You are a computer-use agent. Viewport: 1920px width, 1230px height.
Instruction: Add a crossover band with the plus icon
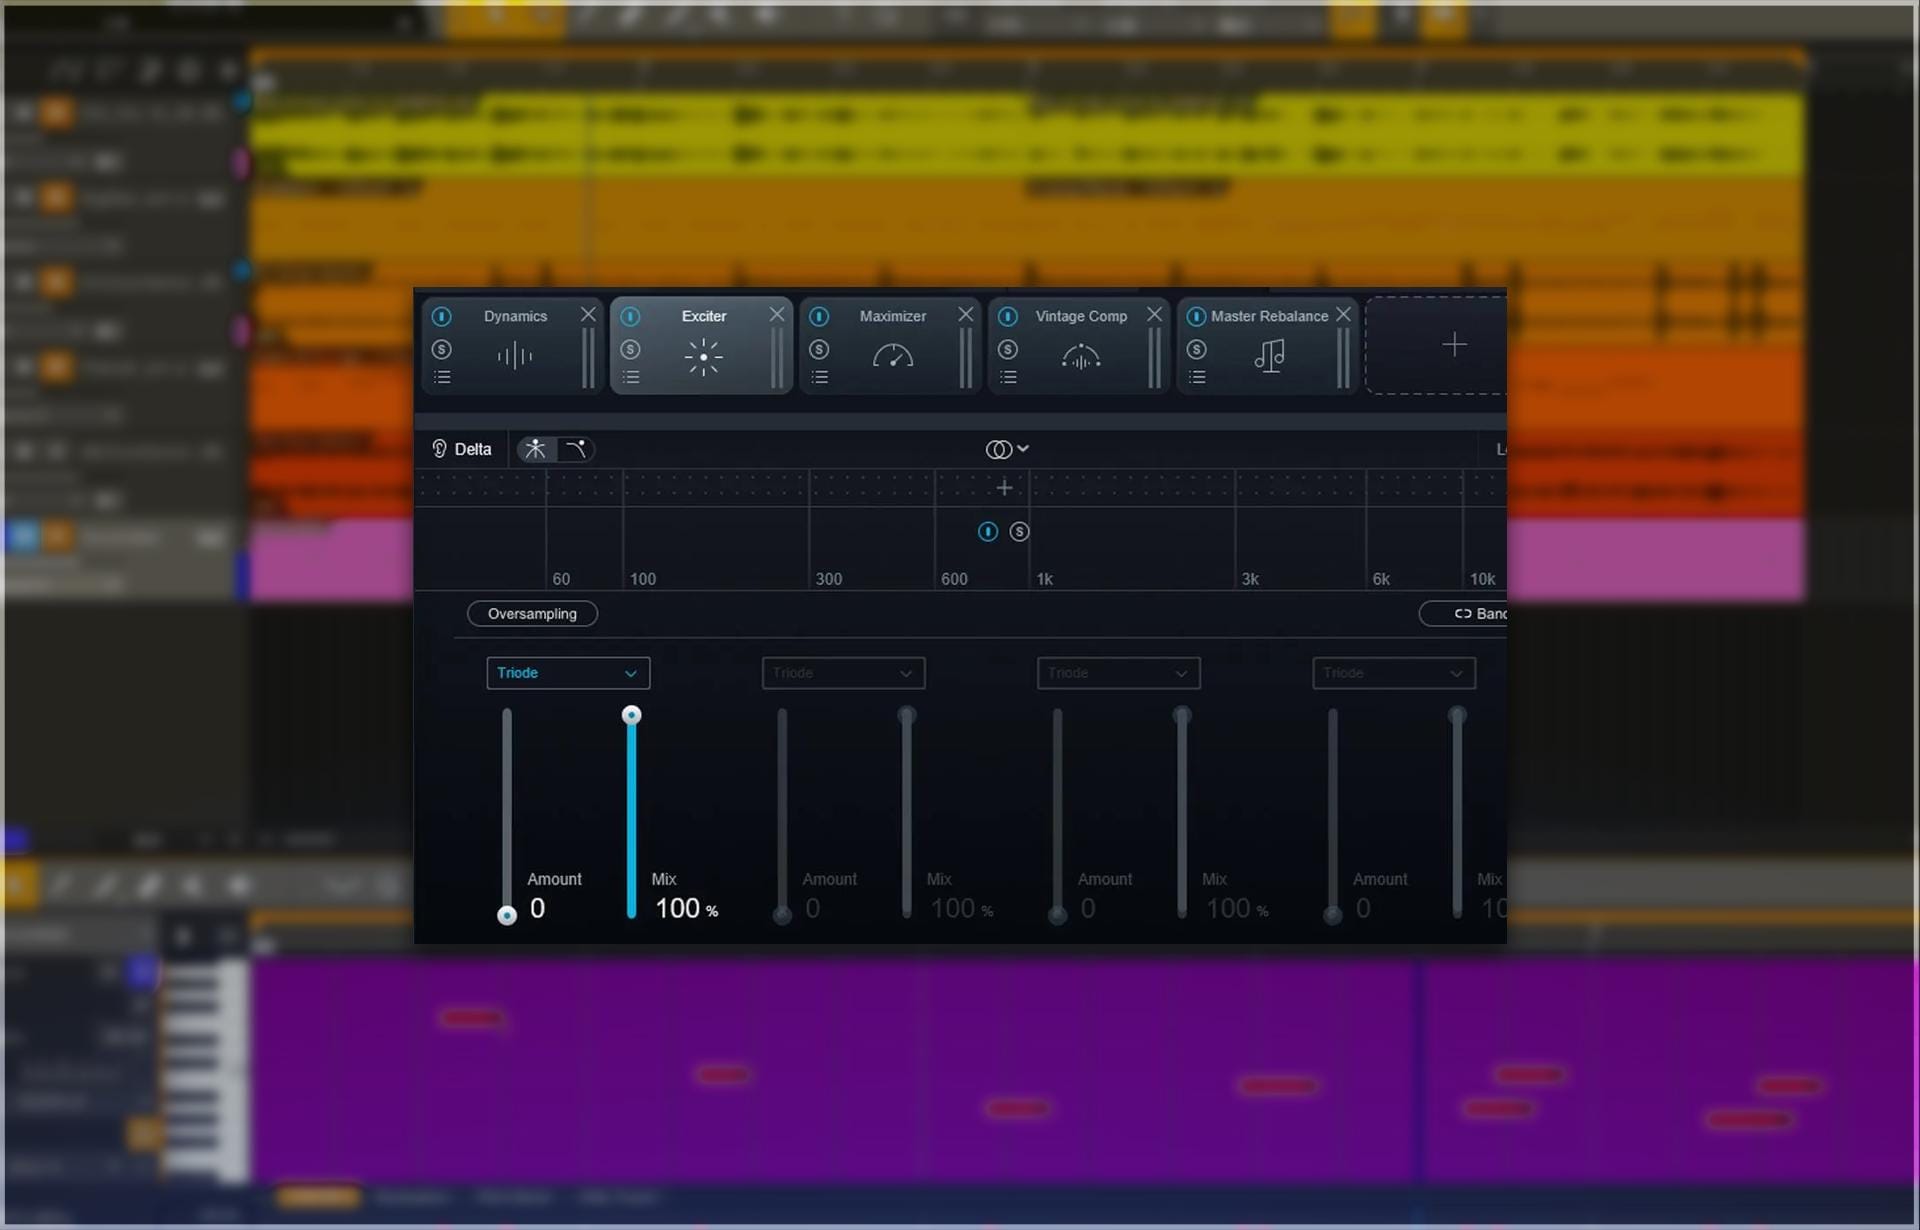coord(1004,487)
